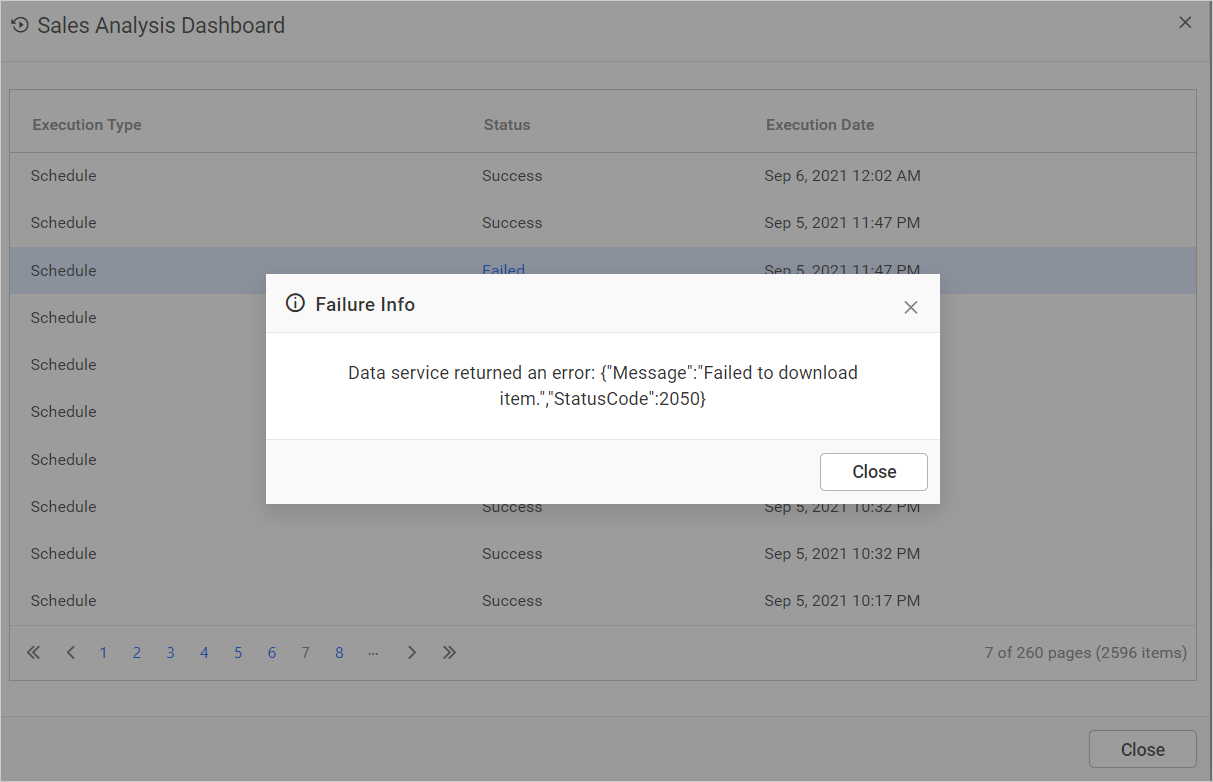This screenshot has height=782, width=1213.
Task: Close the Failure Info dialog with X
Action: pyautogui.click(x=910, y=307)
